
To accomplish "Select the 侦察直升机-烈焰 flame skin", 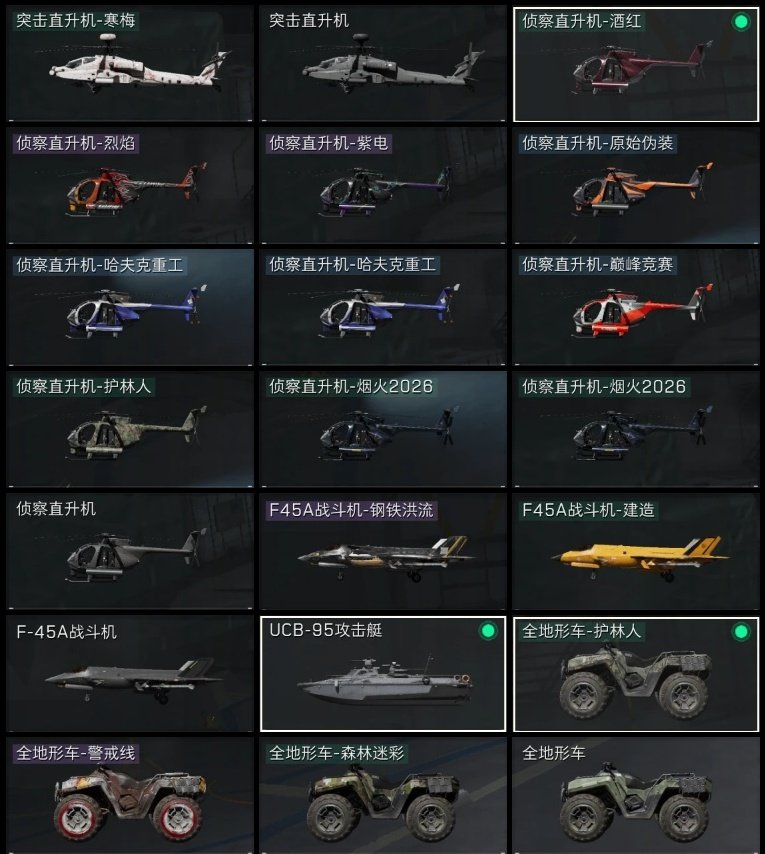I will pos(130,186).
